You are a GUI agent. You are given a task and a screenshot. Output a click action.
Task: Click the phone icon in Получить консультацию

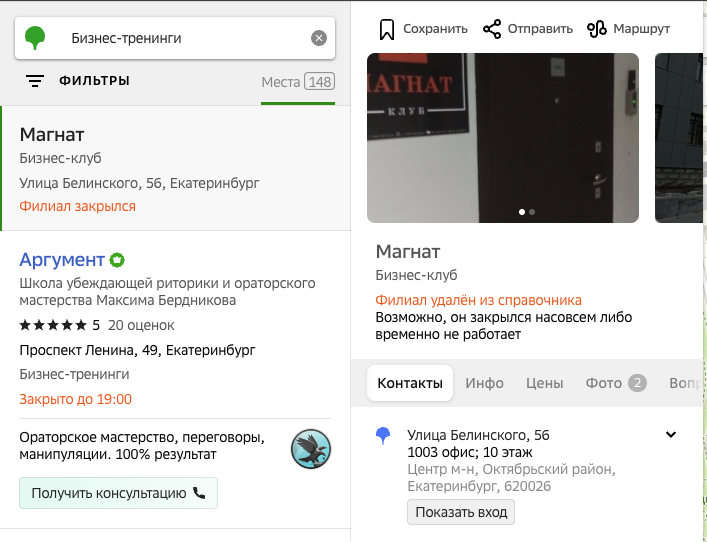[x=199, y=493]
